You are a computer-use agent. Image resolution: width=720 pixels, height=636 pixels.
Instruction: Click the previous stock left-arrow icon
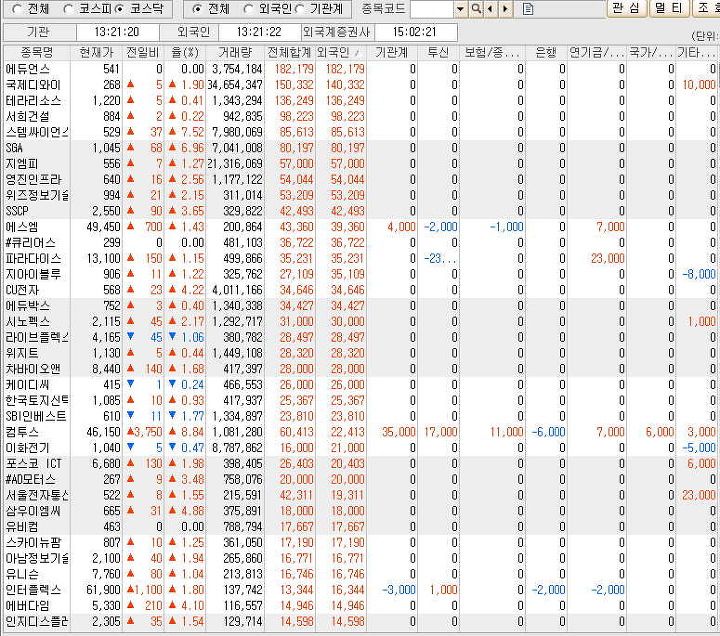point(491,9)
